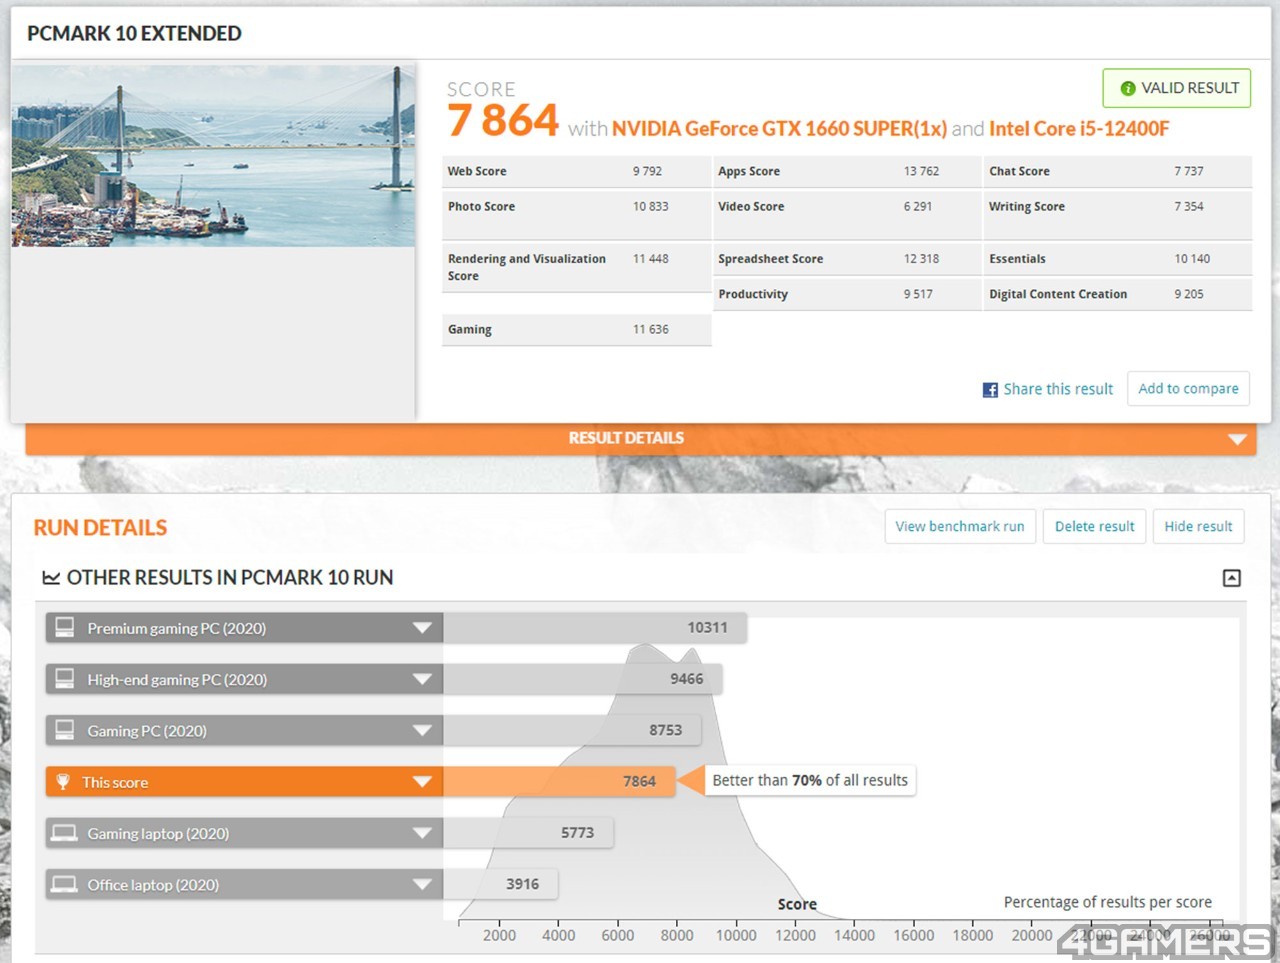Click the Facebook share icon
This screenshot has height=963, width=1280.
point(990,390)
